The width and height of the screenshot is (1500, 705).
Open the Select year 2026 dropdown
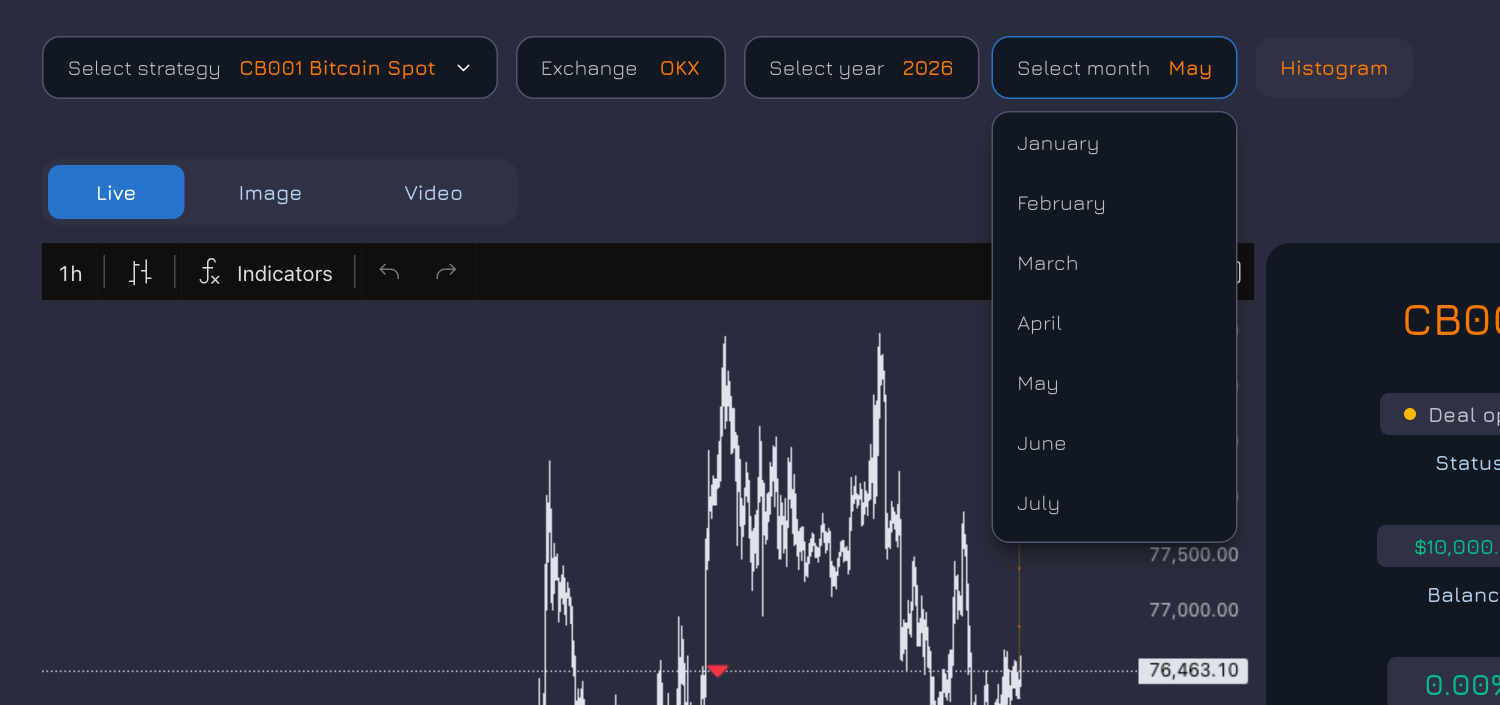coord(861,68)
